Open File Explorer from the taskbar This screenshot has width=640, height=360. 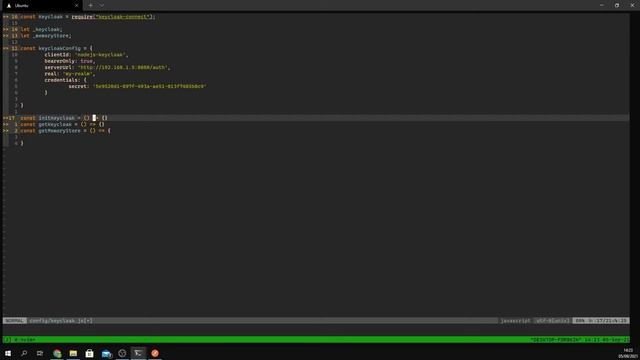73,353
